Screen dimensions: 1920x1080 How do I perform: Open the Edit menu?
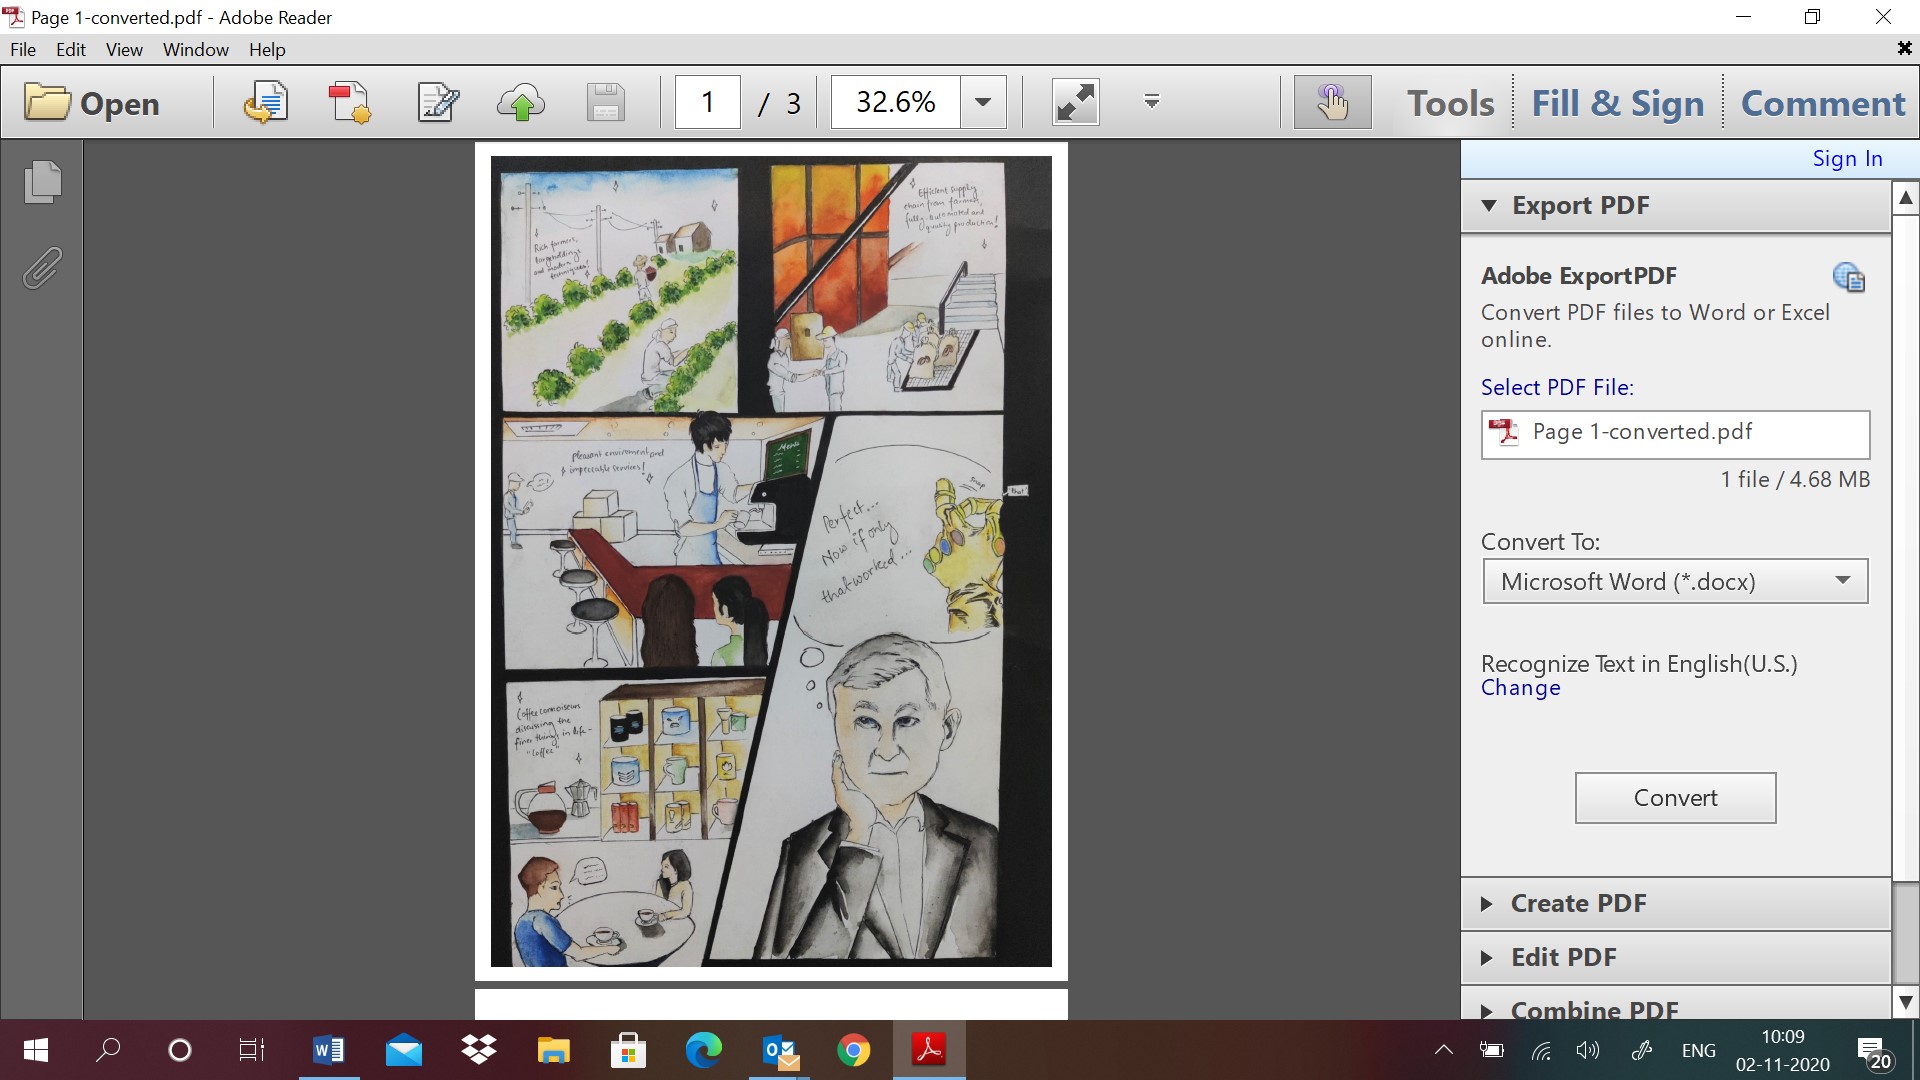coord(70,50)
